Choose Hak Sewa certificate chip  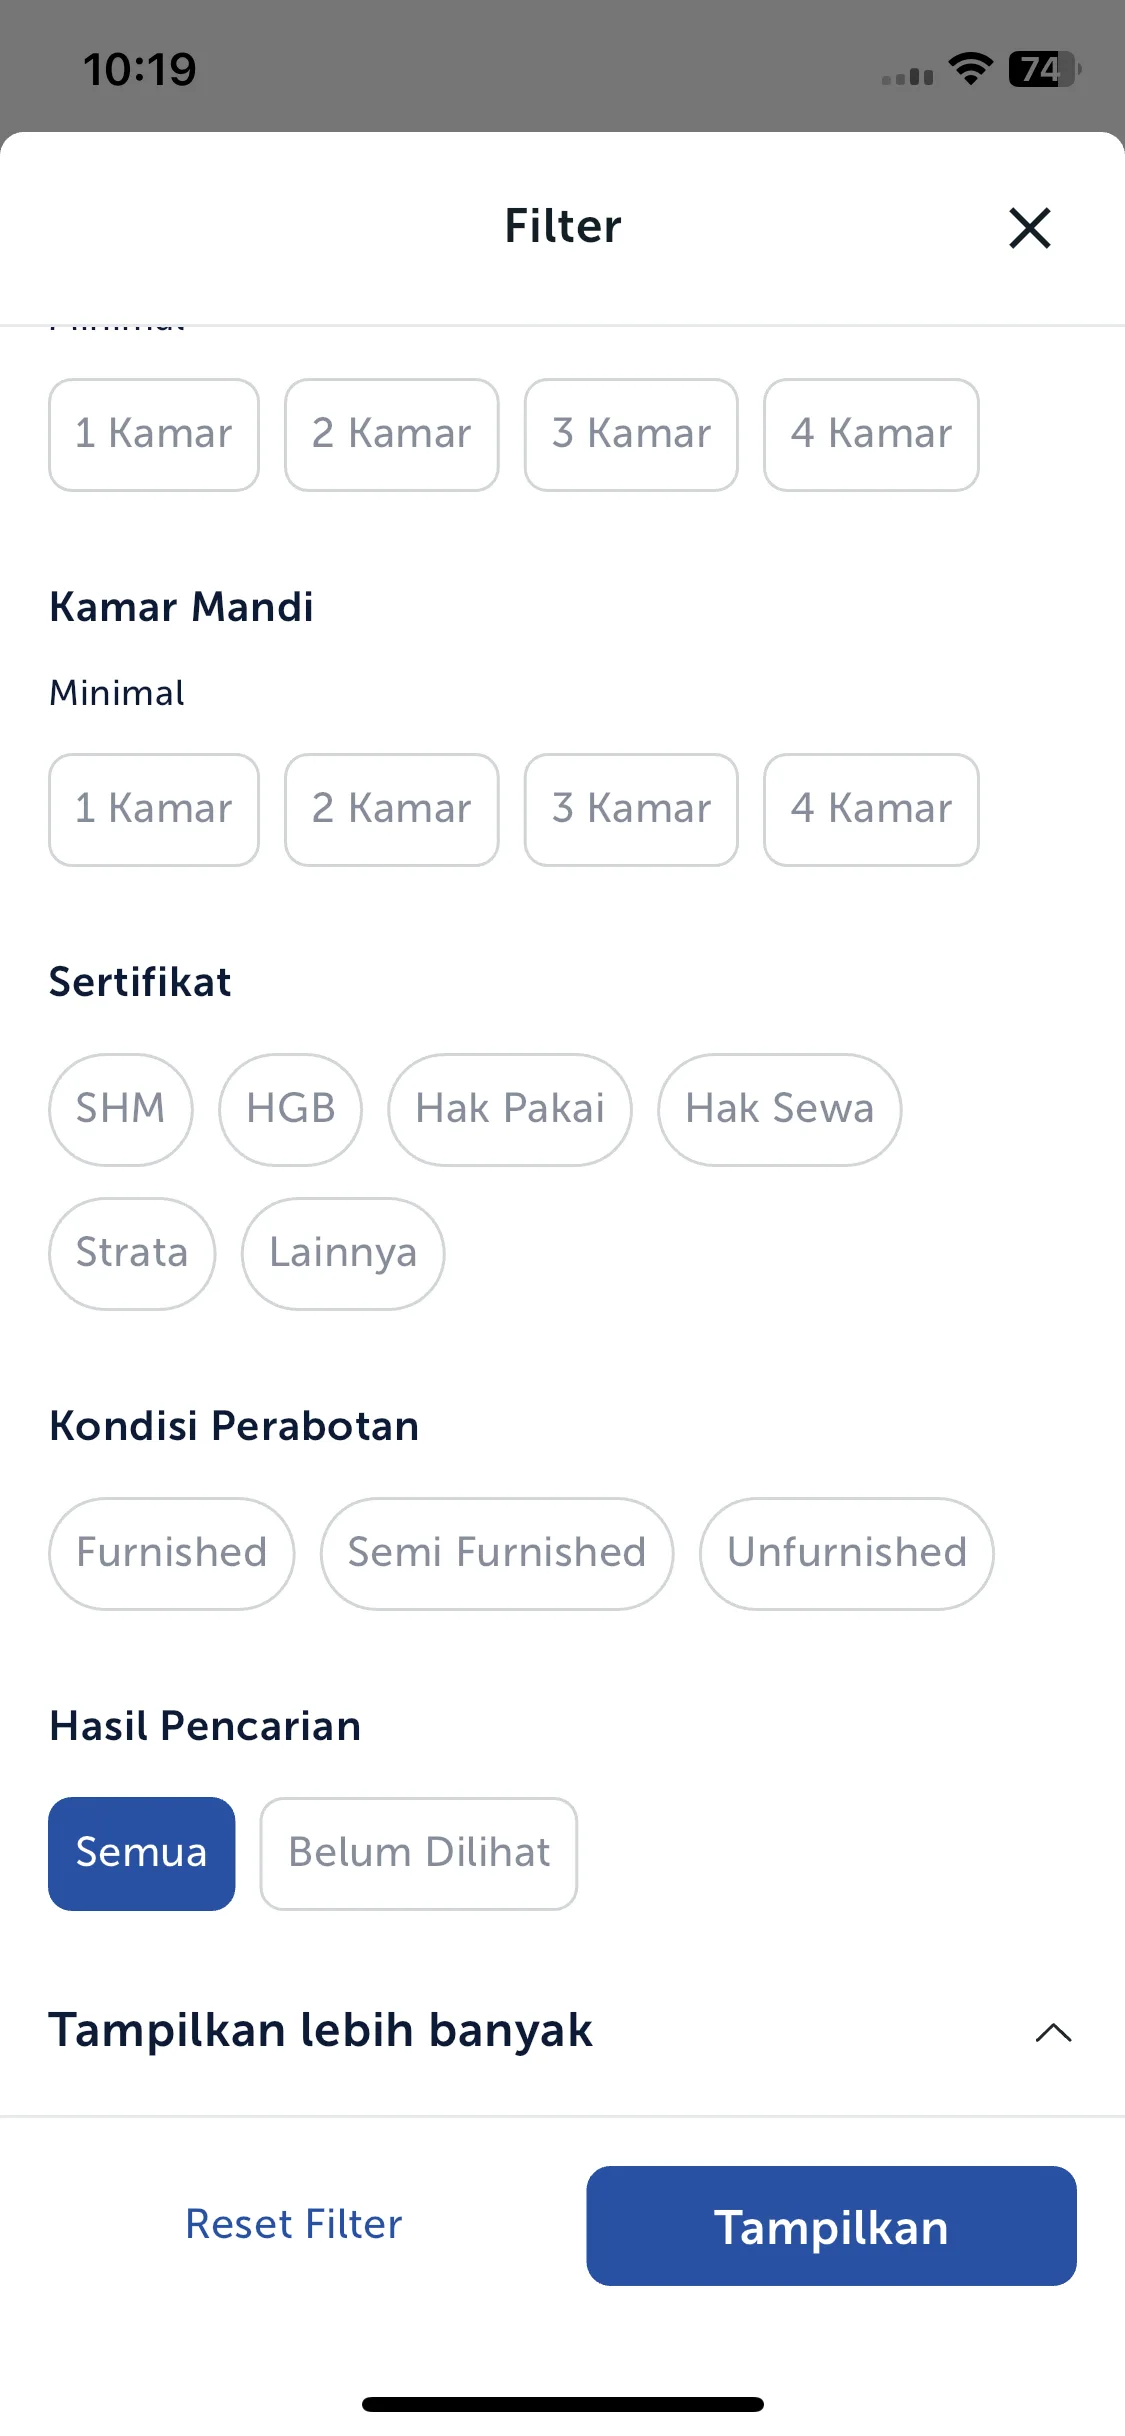(x=780, y=1109)
